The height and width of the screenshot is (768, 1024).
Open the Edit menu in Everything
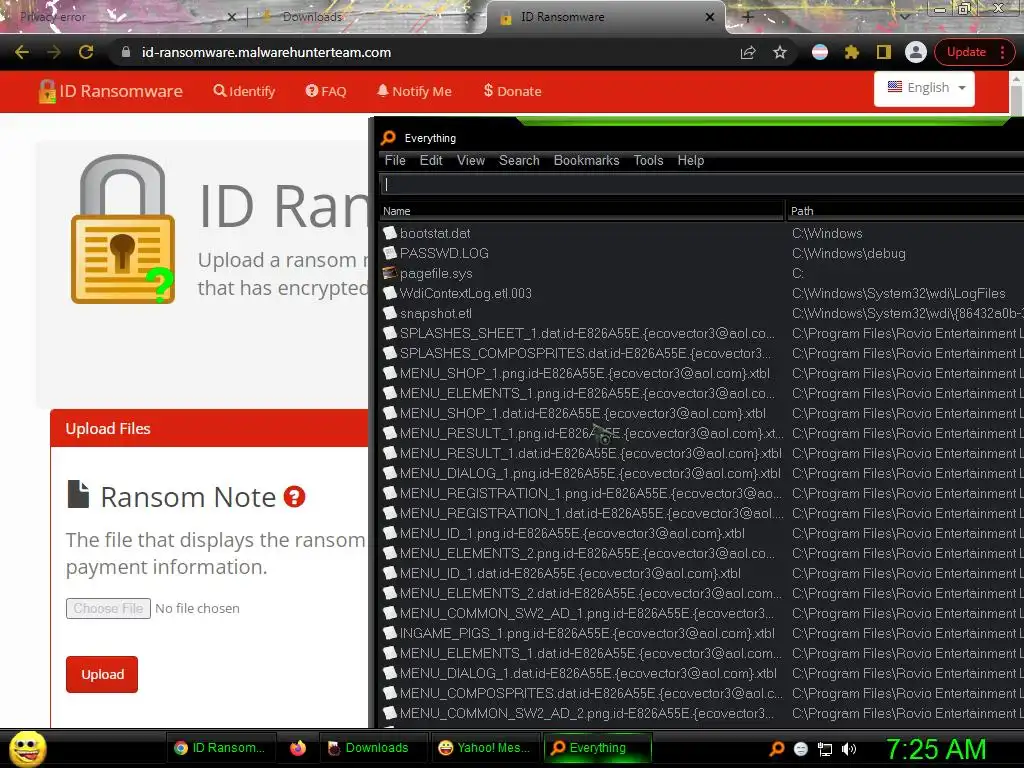click(431, 161)
